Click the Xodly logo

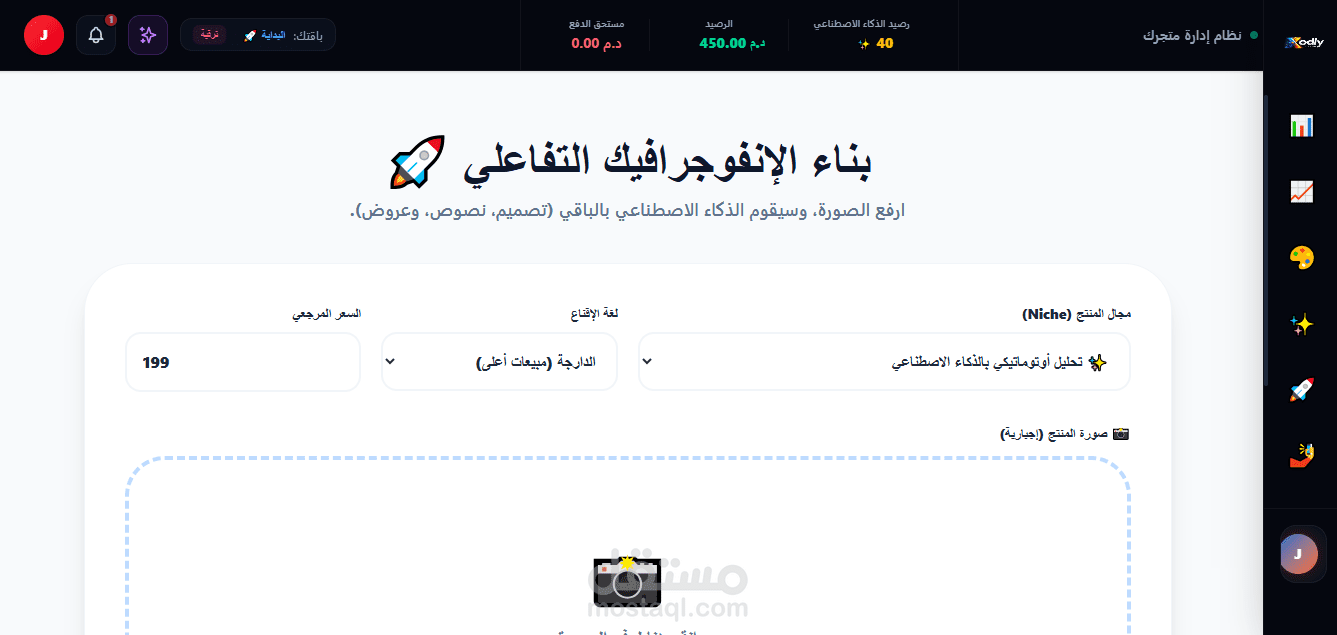[1303, 42]
